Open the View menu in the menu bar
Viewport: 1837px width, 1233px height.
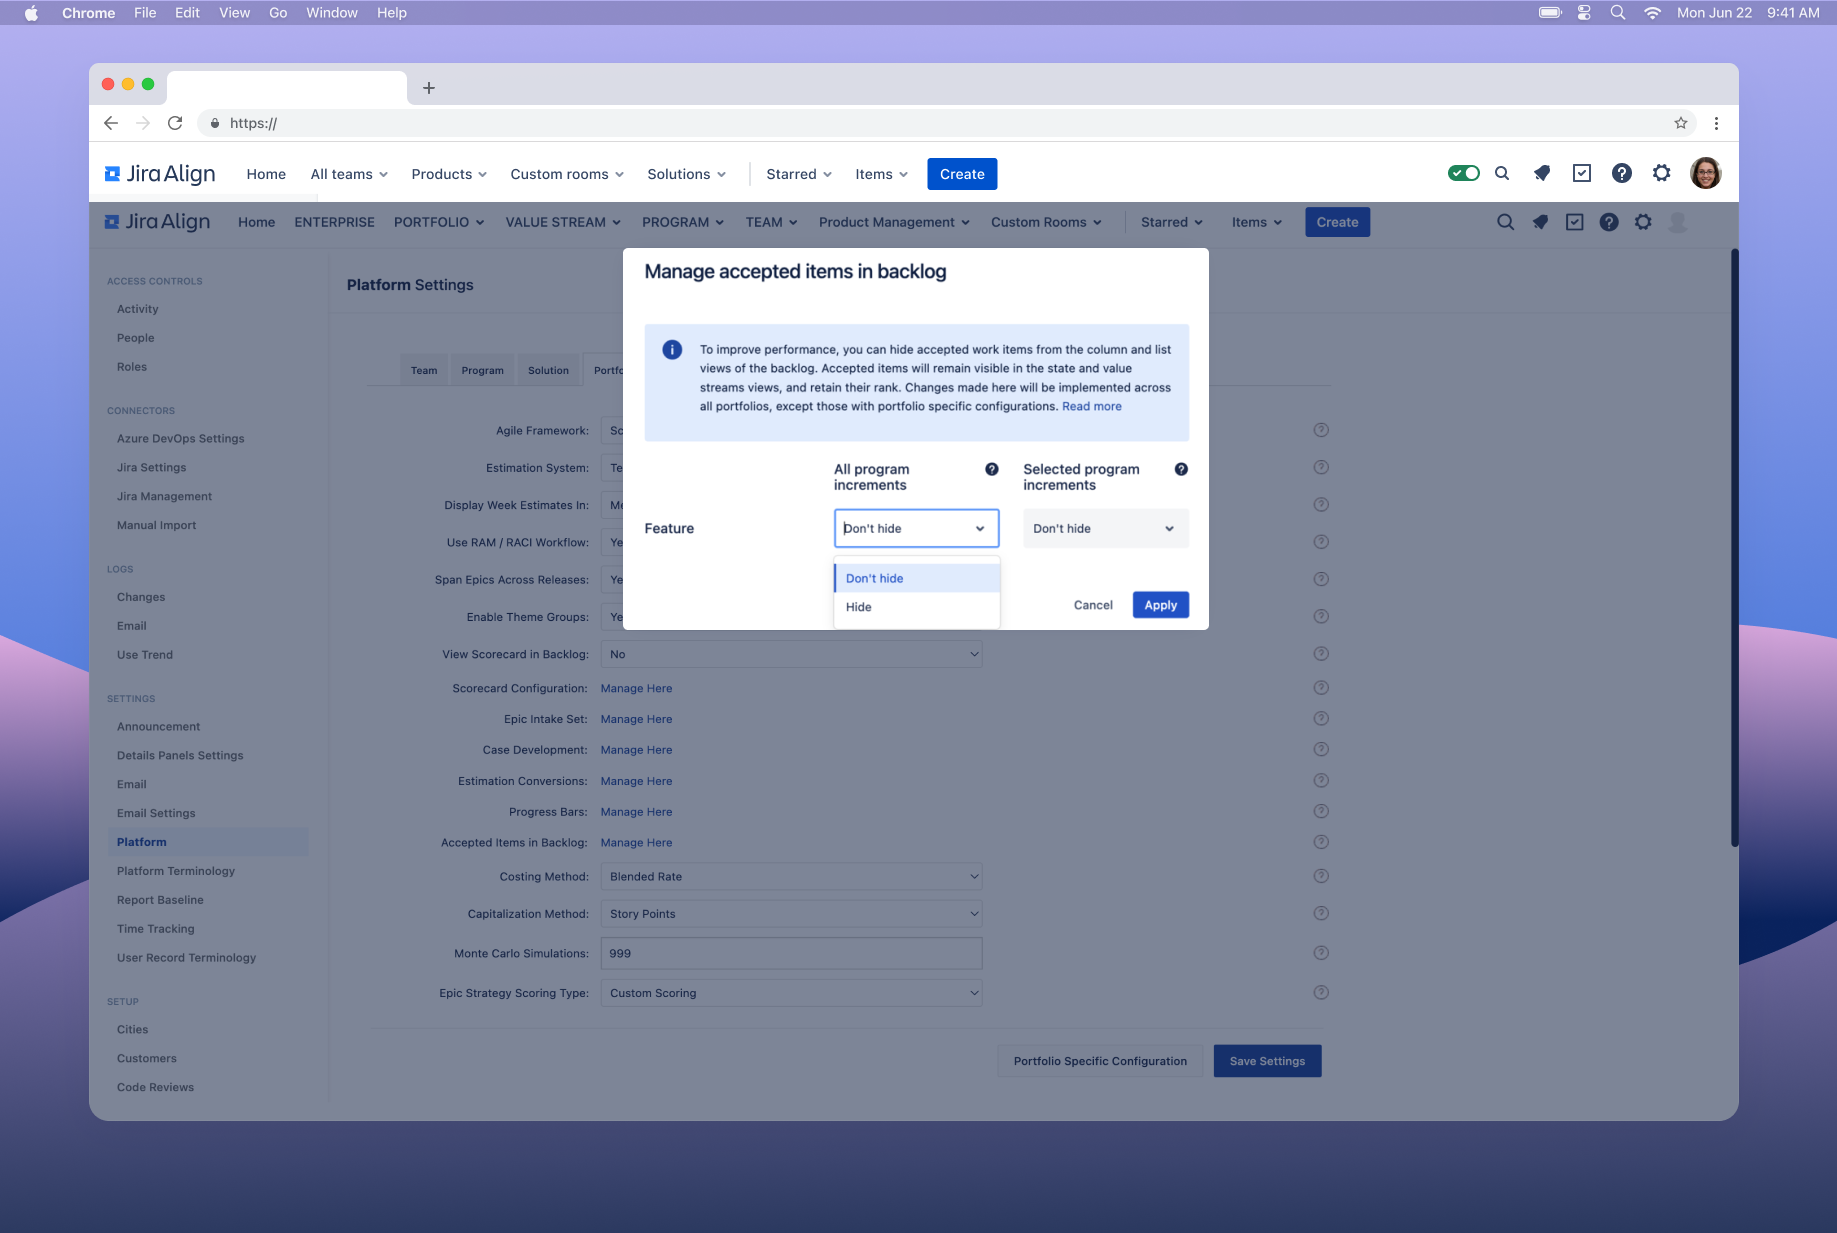(234, 12)
